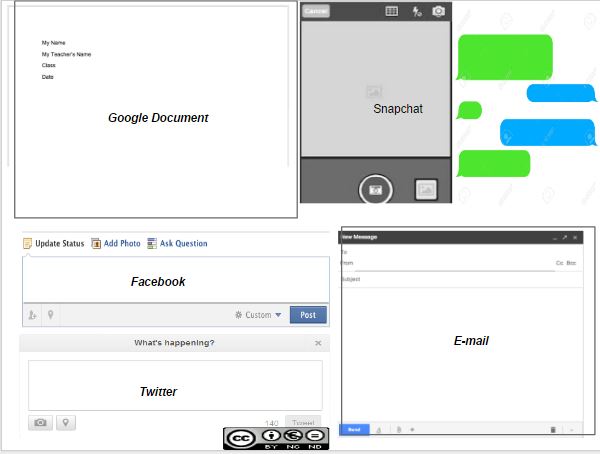Add tweet location using the Twitter pin icon

click(66, 423)
